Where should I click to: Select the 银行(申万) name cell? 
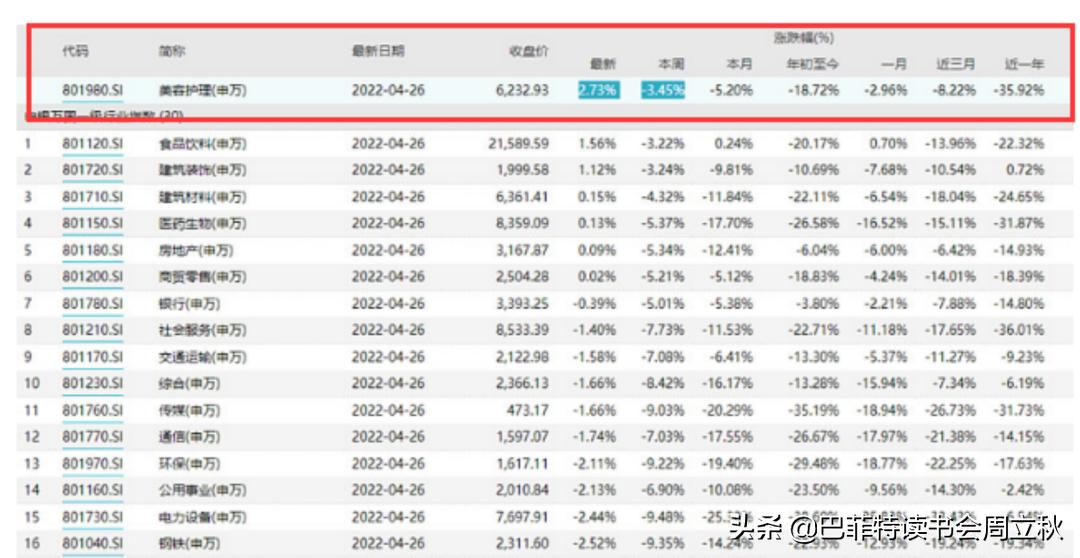tap(189, 304)
